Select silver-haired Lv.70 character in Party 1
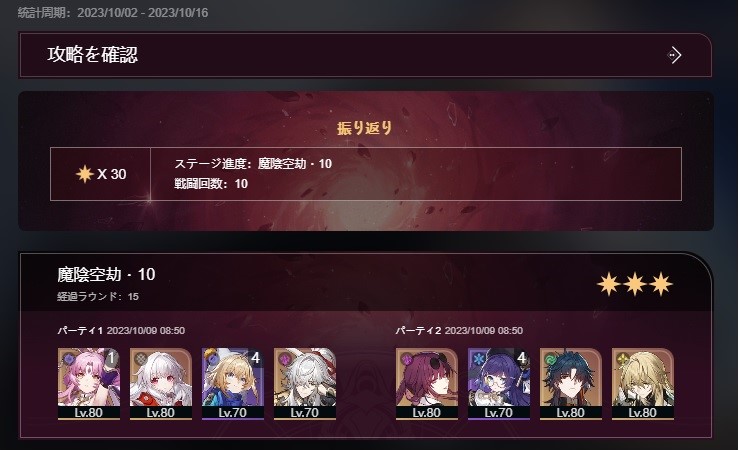Screen dimensions: 740x450 click(x=304, y=383)
